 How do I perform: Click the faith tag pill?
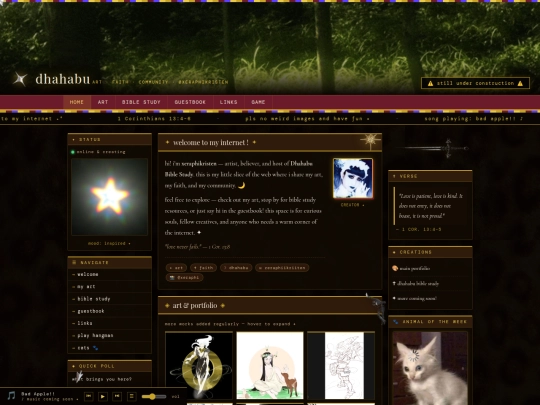tap(204, 268)
